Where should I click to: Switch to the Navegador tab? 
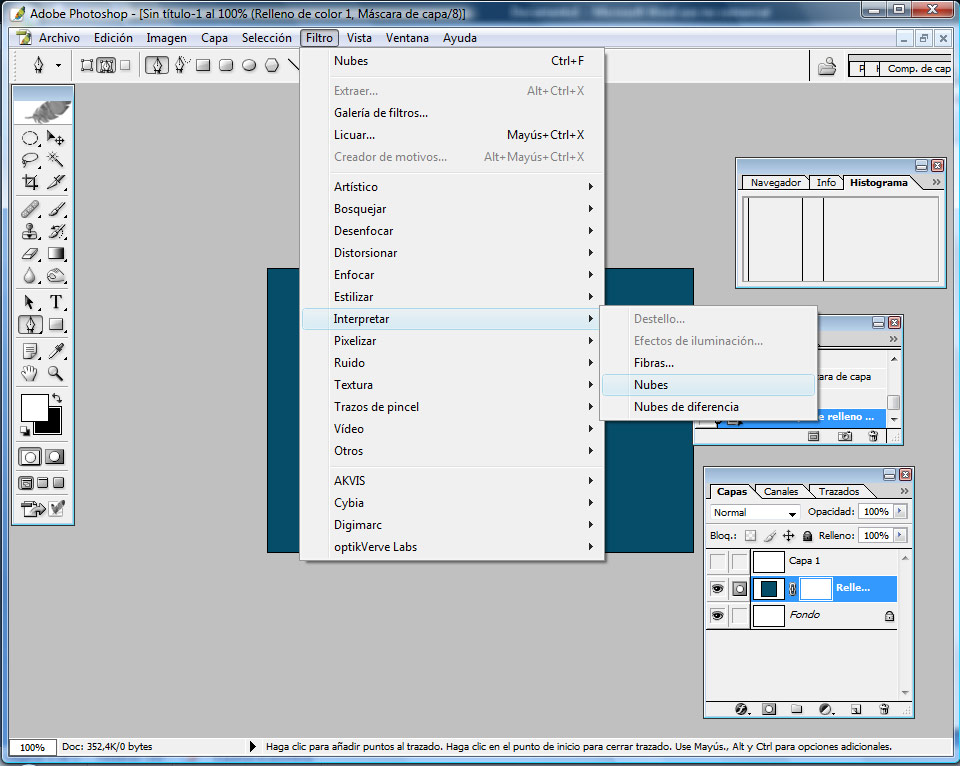tap(776, 182)
